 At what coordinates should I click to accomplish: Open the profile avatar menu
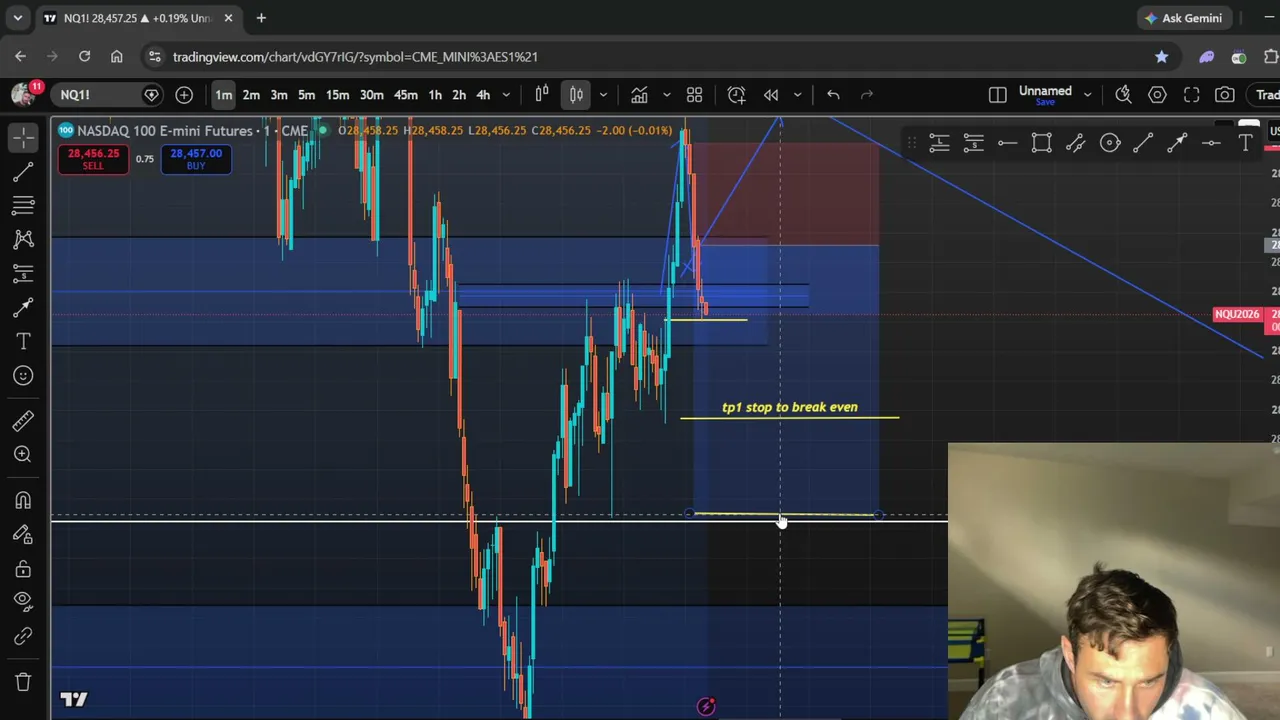[x=22, y=94]
